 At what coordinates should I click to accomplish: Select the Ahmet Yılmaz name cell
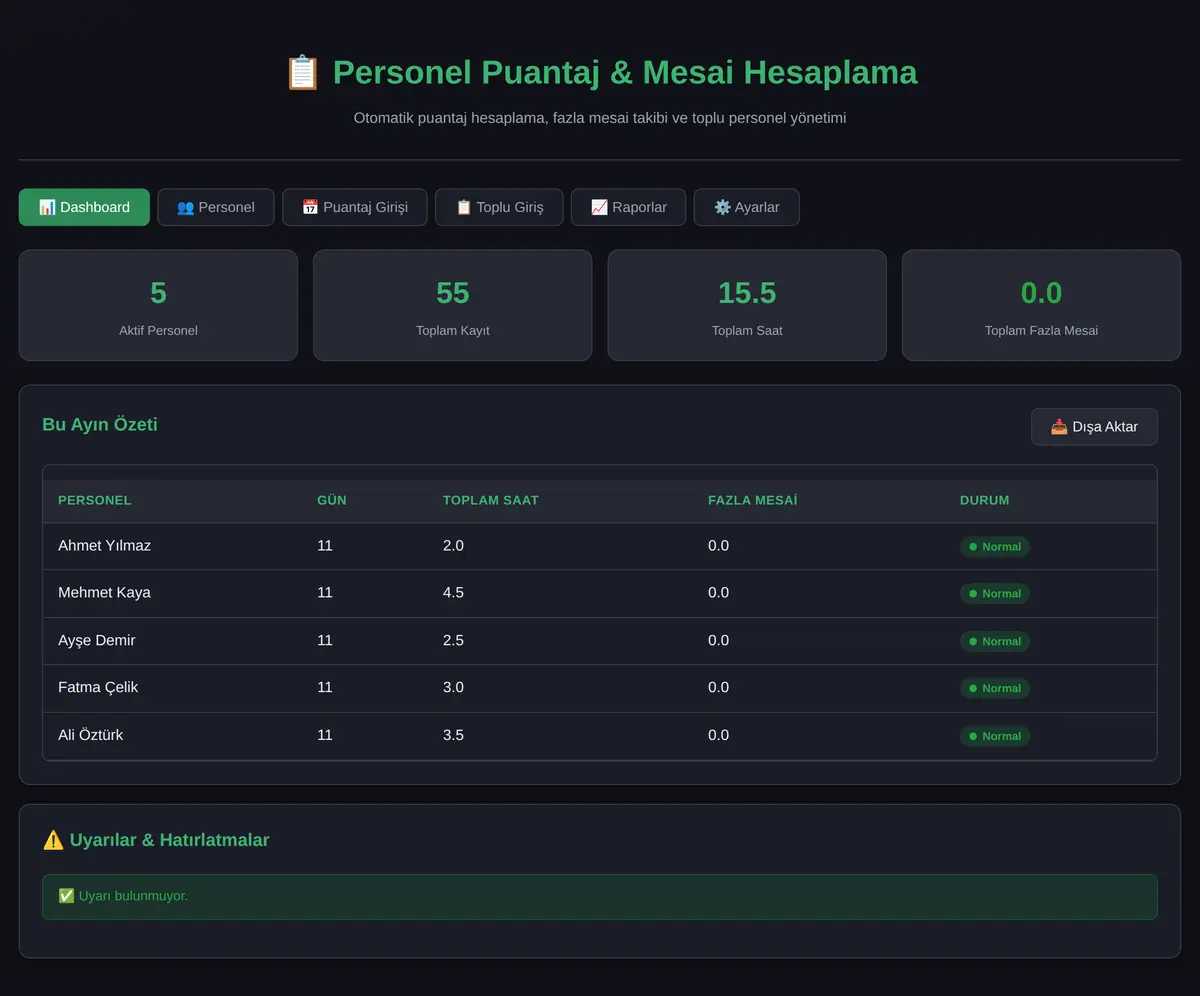click(105, 546)
